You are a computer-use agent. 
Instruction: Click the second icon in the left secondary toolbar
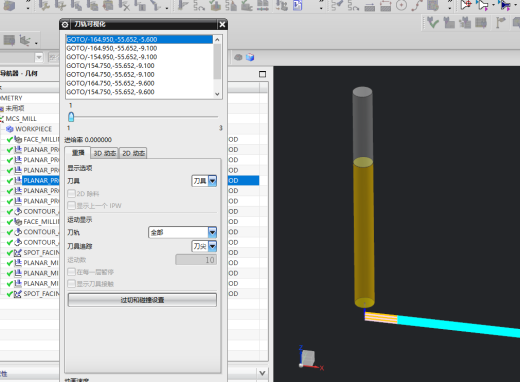click(x=25, y=40)
